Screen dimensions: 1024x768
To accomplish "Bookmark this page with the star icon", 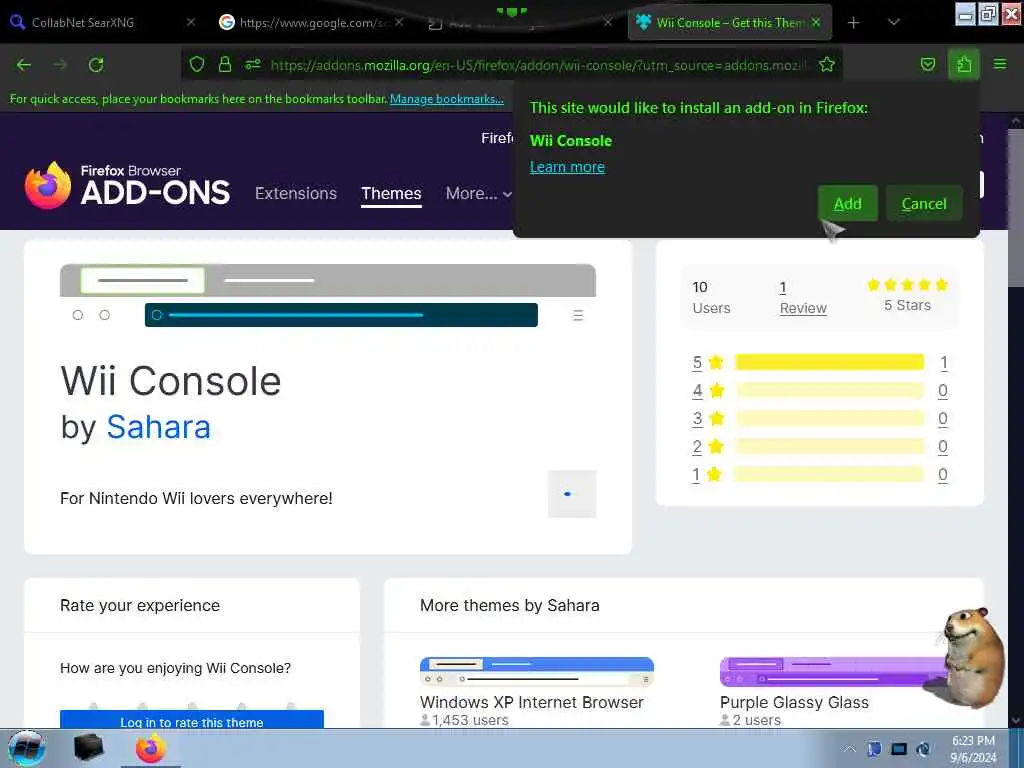I will [827, 64].
